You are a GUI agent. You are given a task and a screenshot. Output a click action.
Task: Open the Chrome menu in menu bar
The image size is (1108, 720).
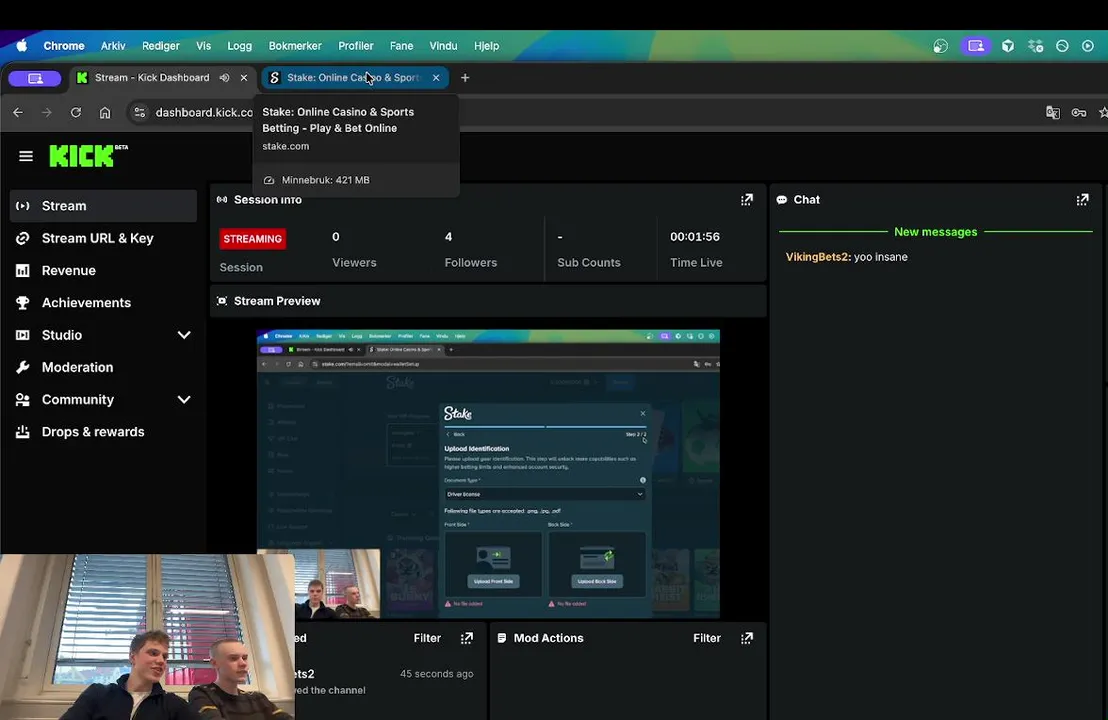64,46
